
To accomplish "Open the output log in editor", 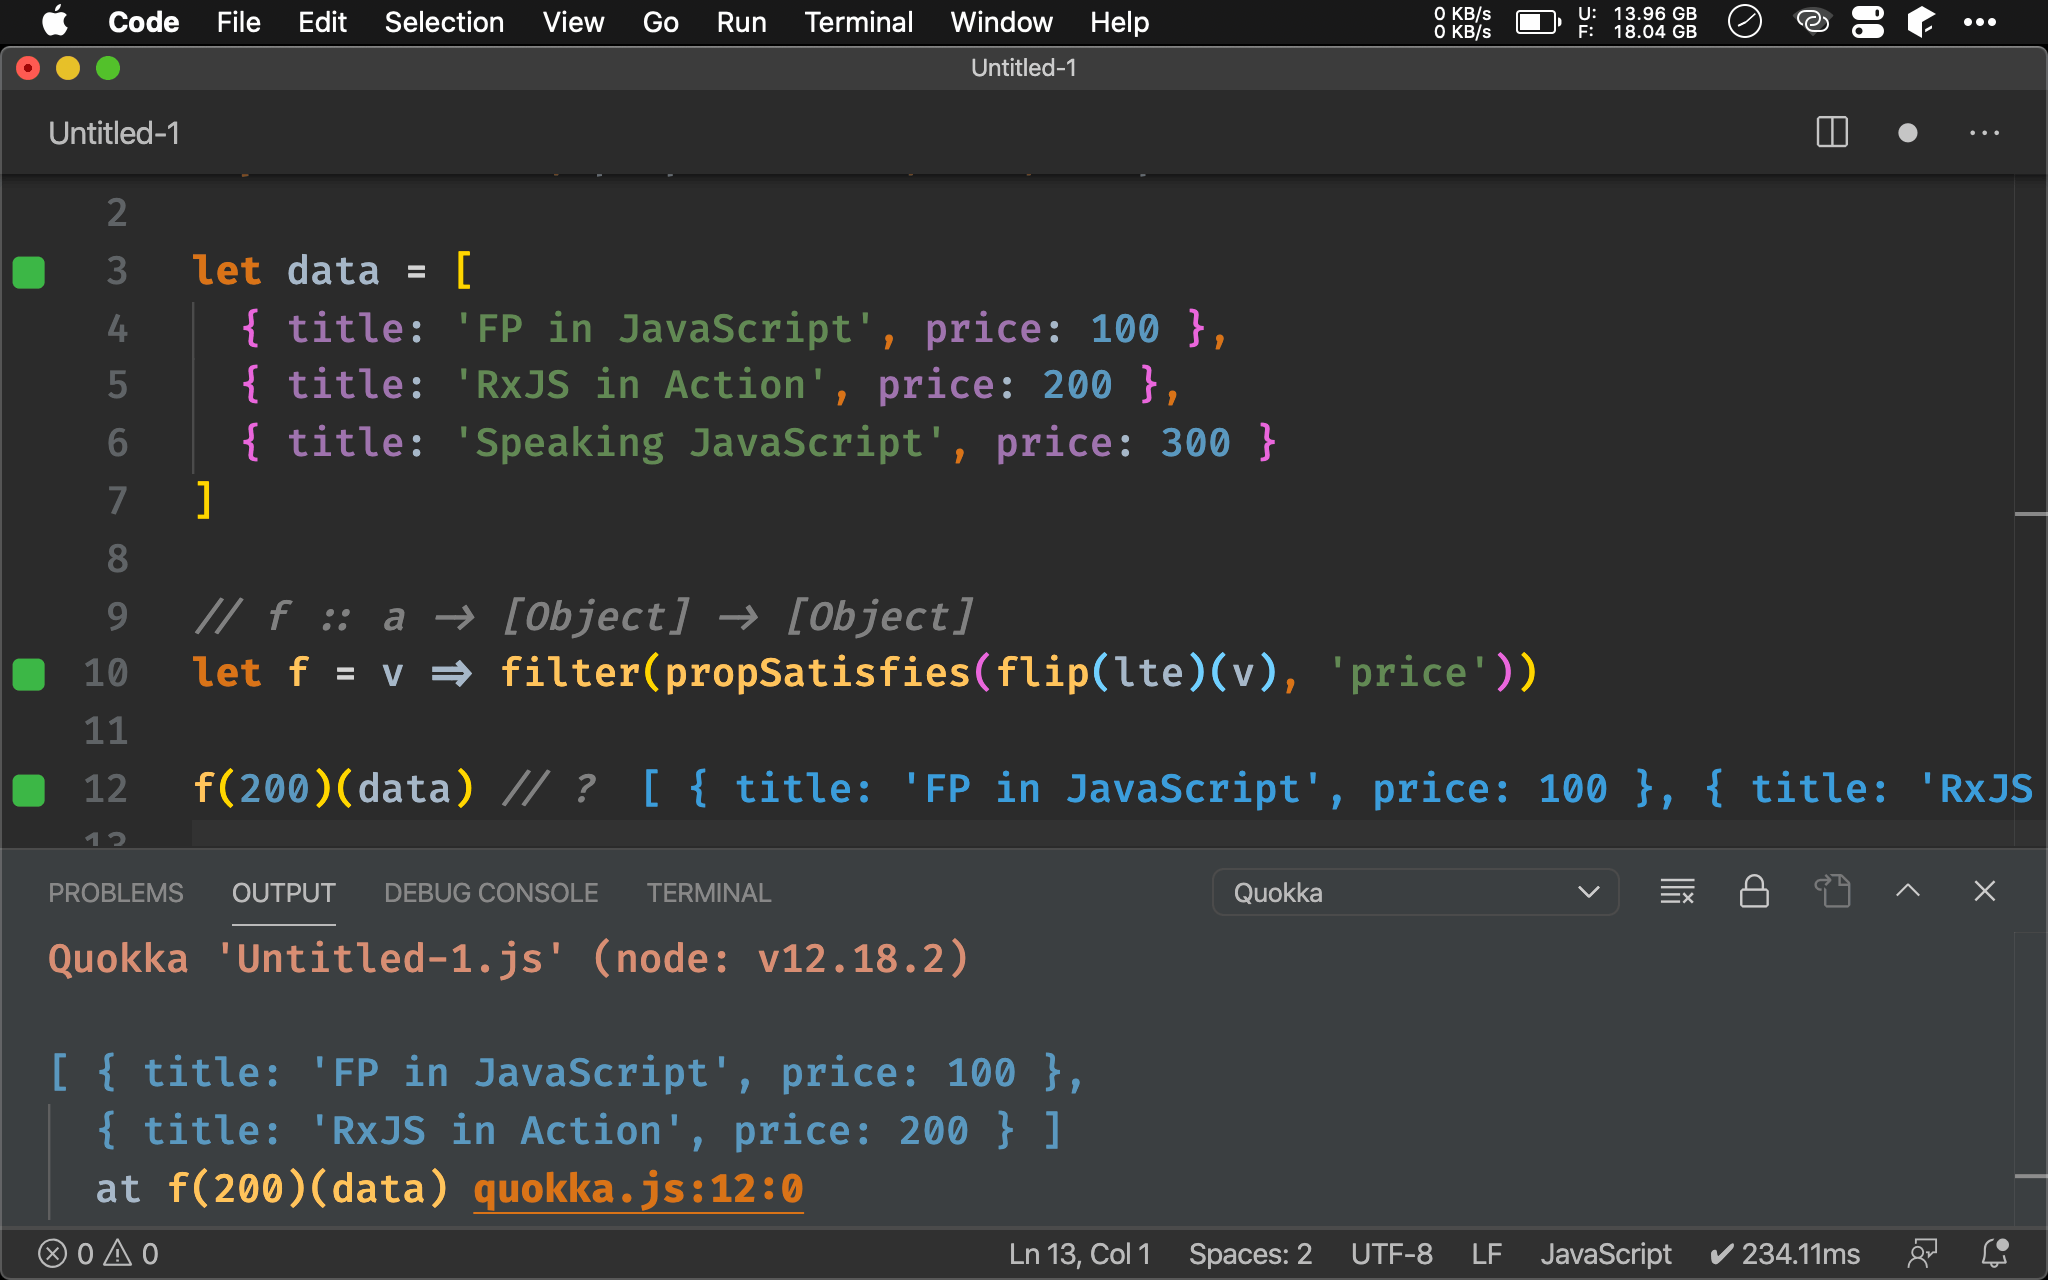I will point(1832,891).
